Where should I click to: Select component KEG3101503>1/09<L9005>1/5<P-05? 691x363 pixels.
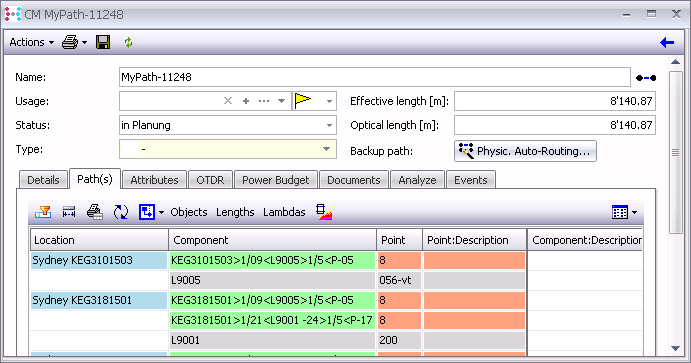pos(272,260)
